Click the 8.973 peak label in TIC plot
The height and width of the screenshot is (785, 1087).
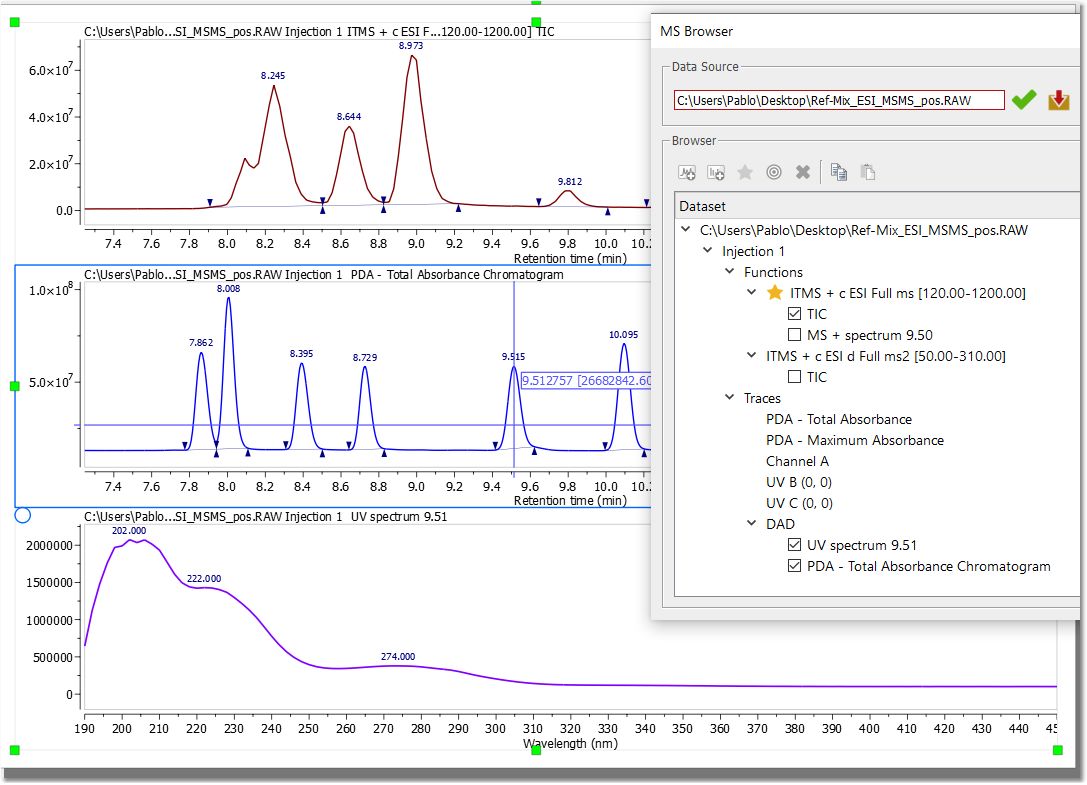pyautogui.click(x=411, y=45)
